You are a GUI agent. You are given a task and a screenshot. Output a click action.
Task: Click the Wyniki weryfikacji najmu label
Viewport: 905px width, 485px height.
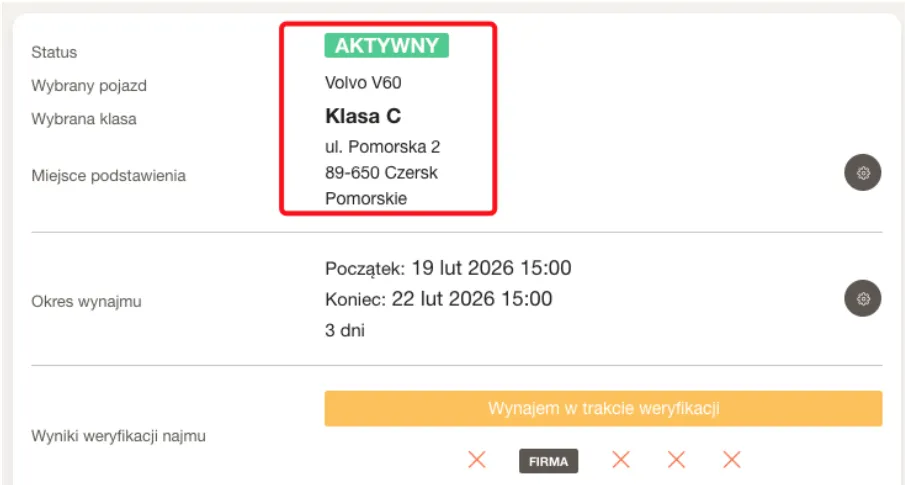click(x=118, y=436)
